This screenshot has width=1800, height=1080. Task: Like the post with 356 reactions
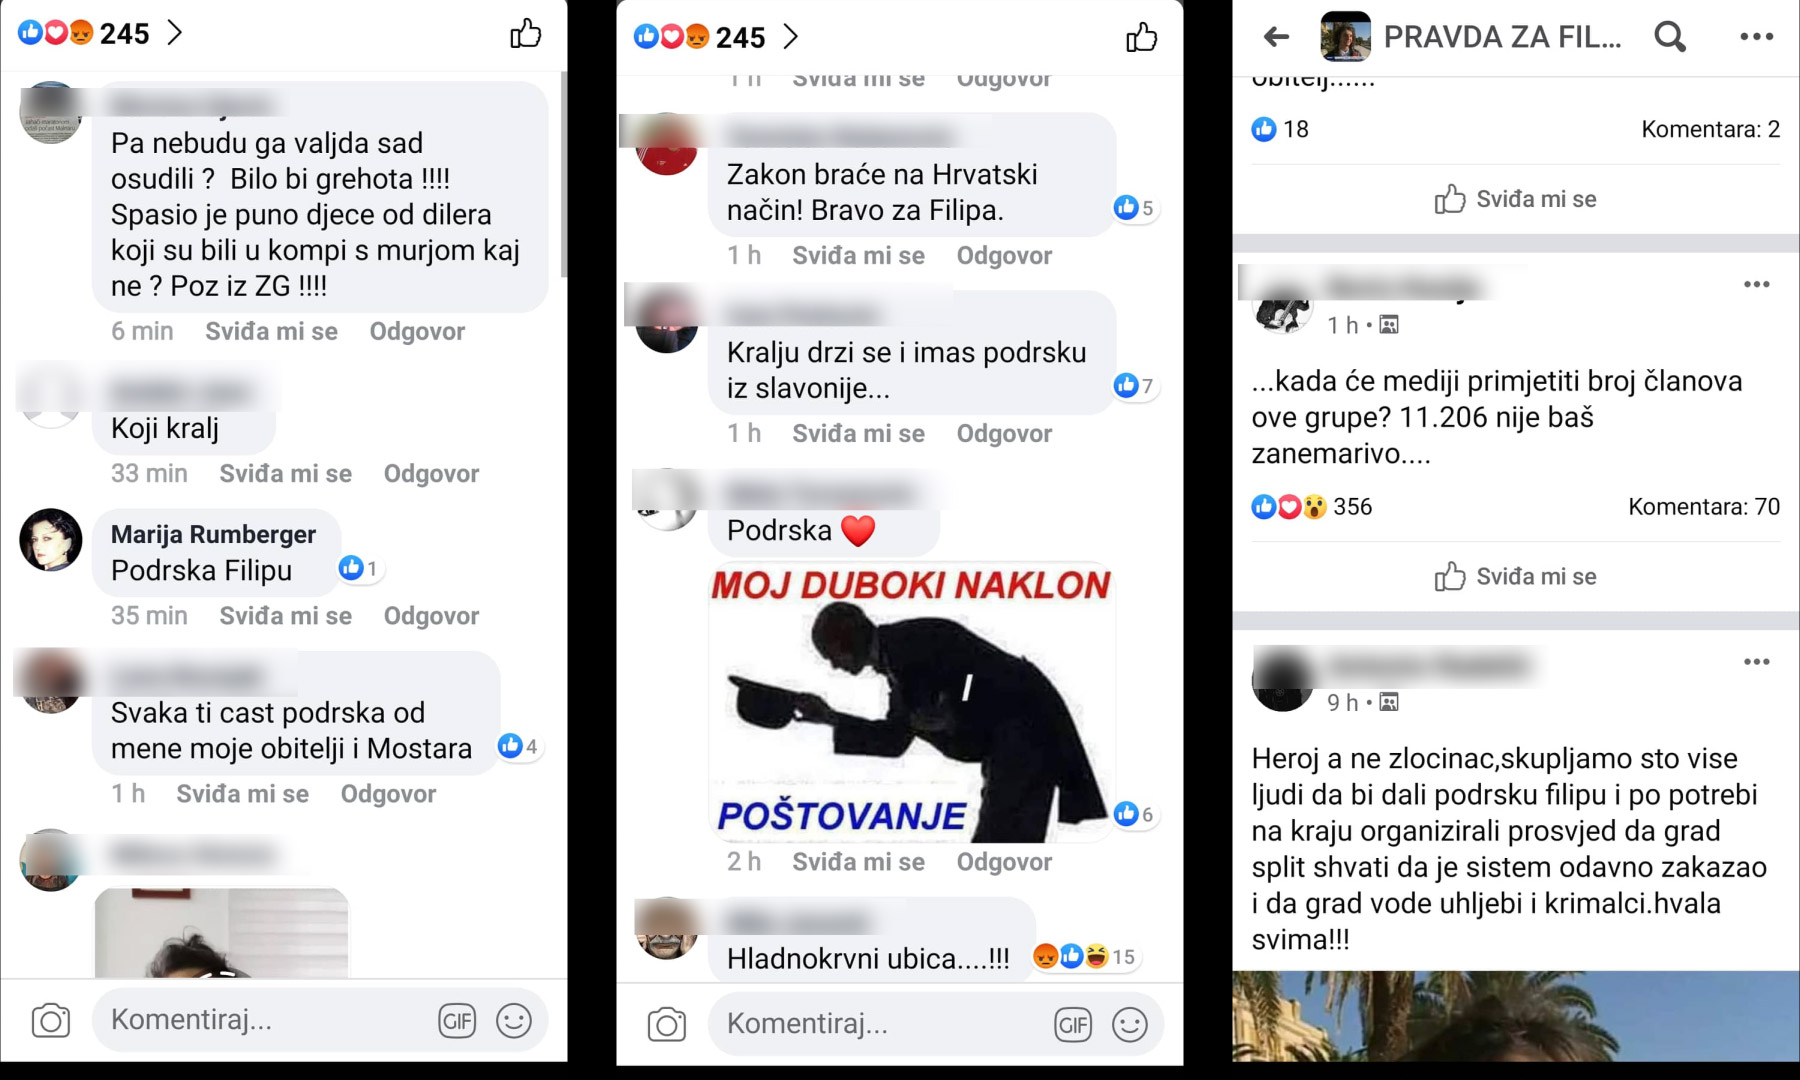point(1515,577)
